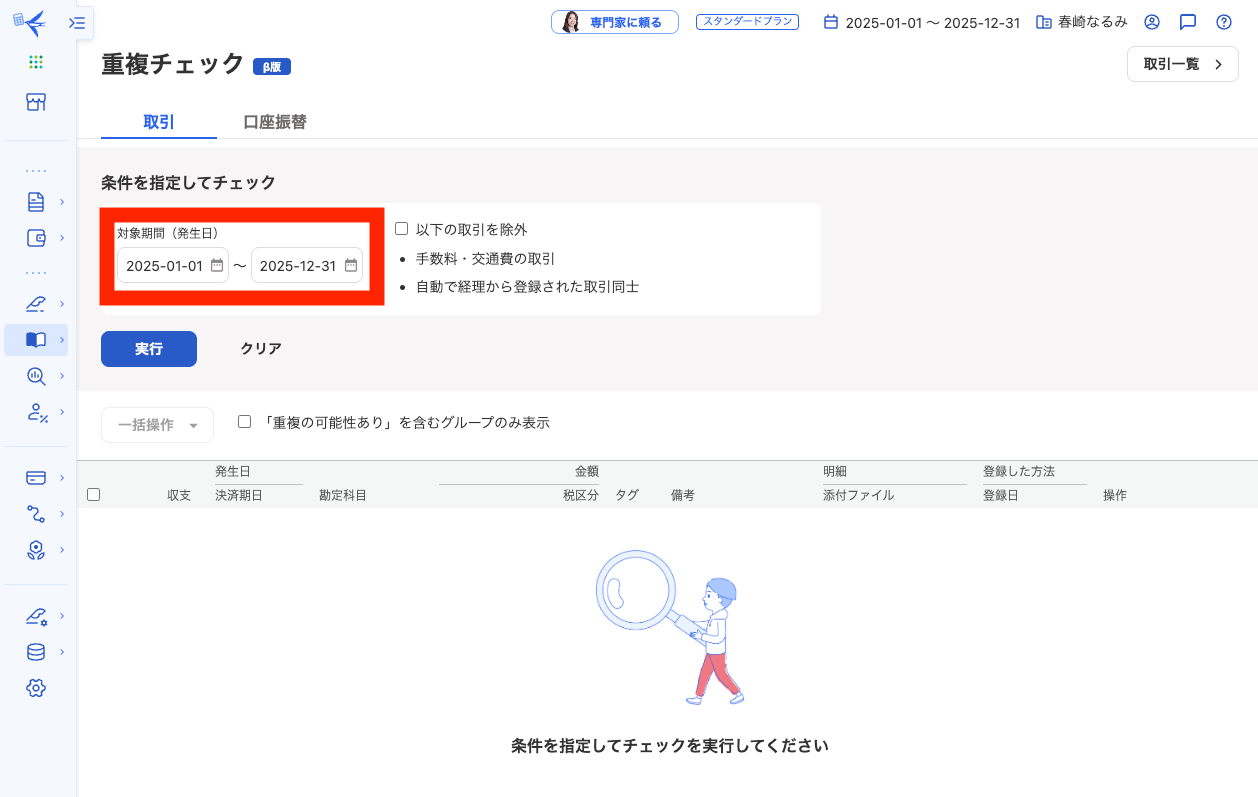This screenshot has height=797, width=1258.
Task: Click the account profile icon top right
Action: (1151, 22)
